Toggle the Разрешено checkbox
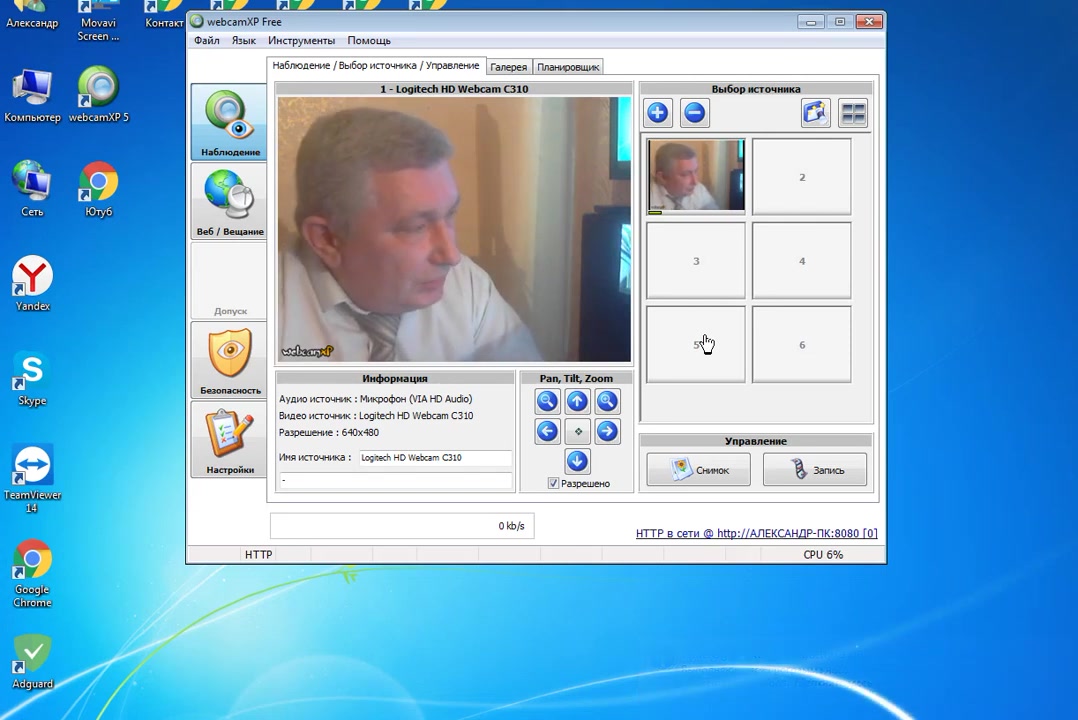The image size is (1078, 720). pyautogui.click(x=553, y=483)
